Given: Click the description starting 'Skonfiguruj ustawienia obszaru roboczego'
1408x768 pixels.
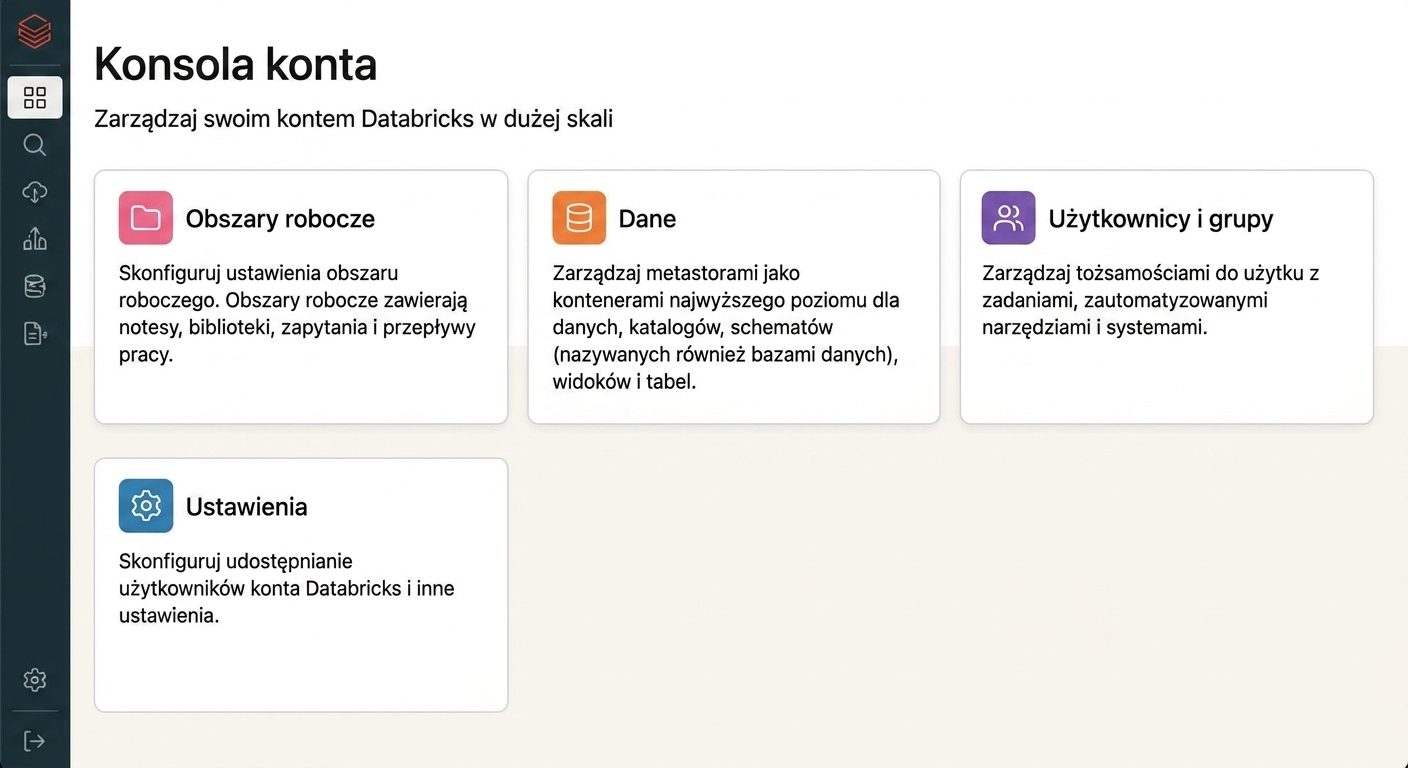Looking at the screenshot, I should point(298,314).
